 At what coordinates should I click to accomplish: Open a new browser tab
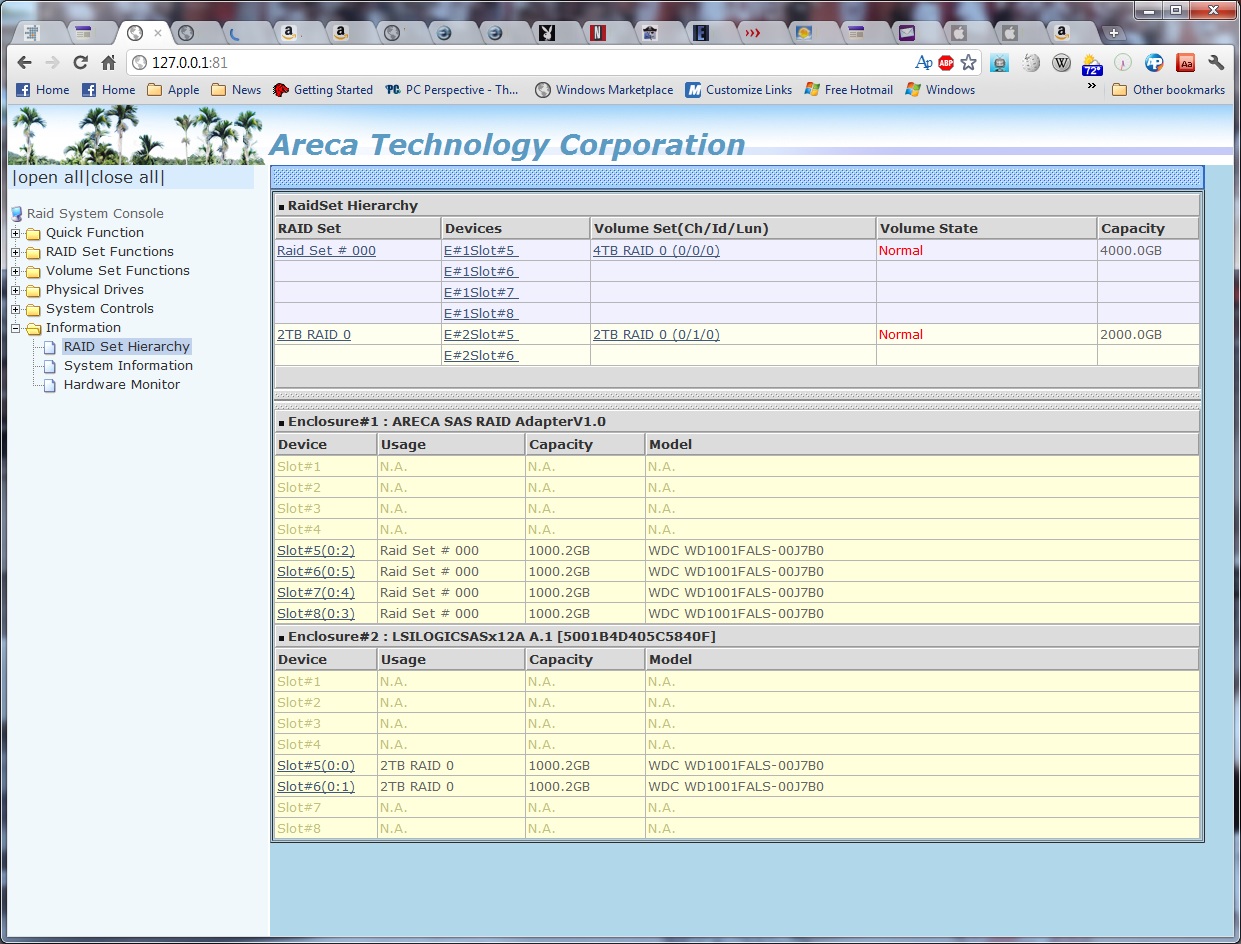[x=1114, y=33]
